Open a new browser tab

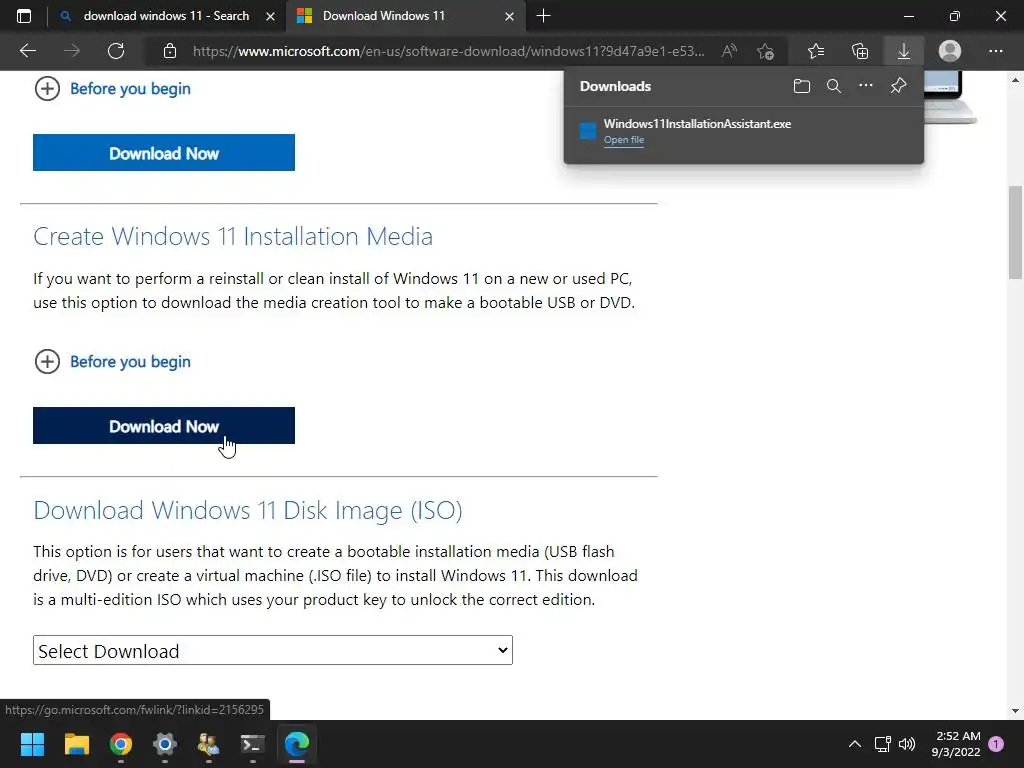(543, 16)
